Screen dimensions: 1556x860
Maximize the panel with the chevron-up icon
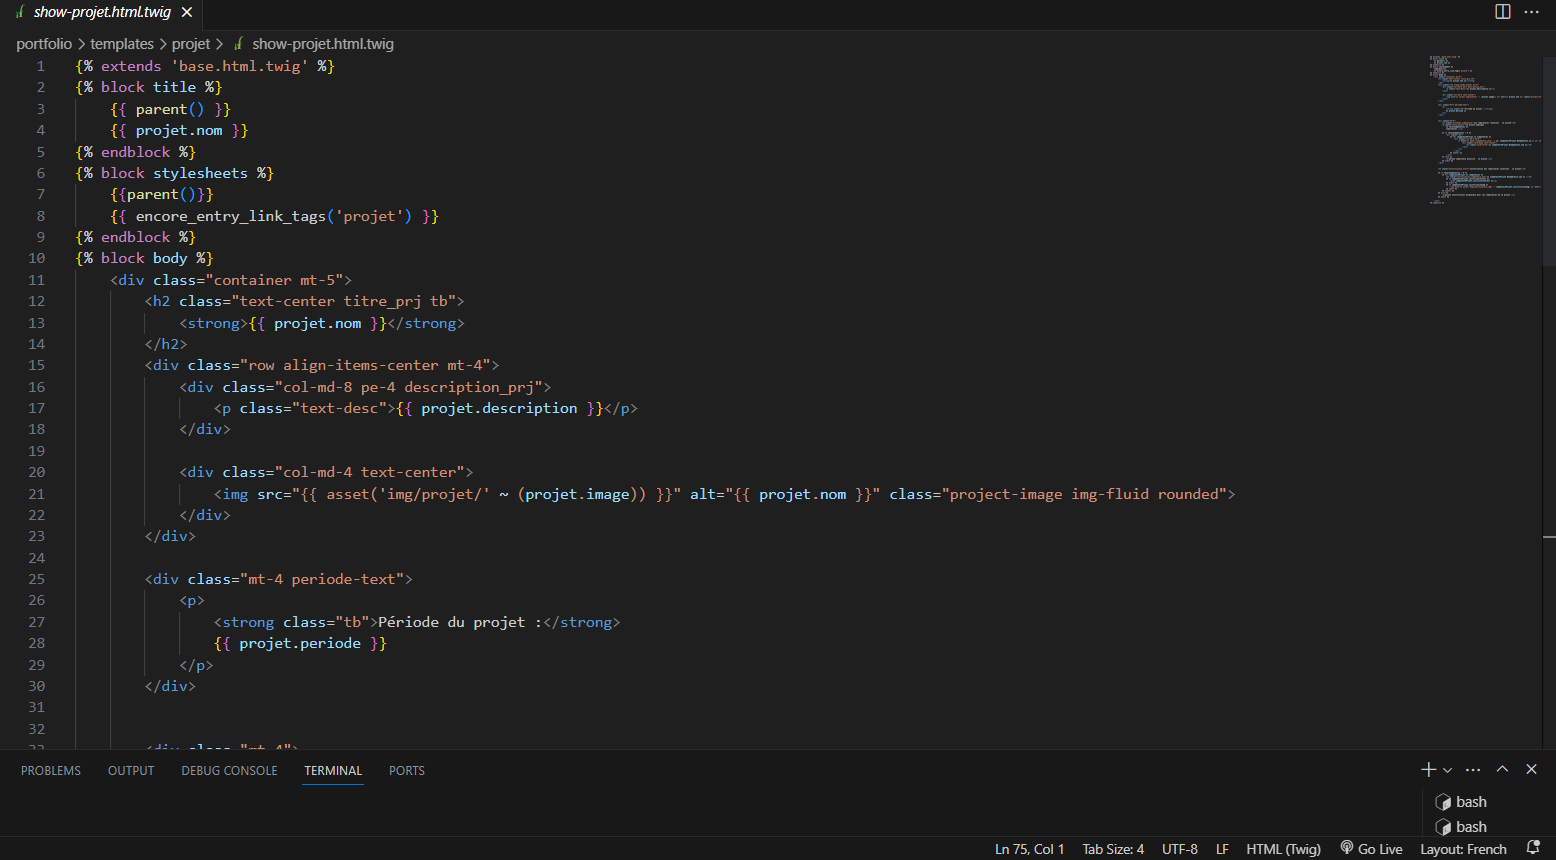tap(1502, 769)
